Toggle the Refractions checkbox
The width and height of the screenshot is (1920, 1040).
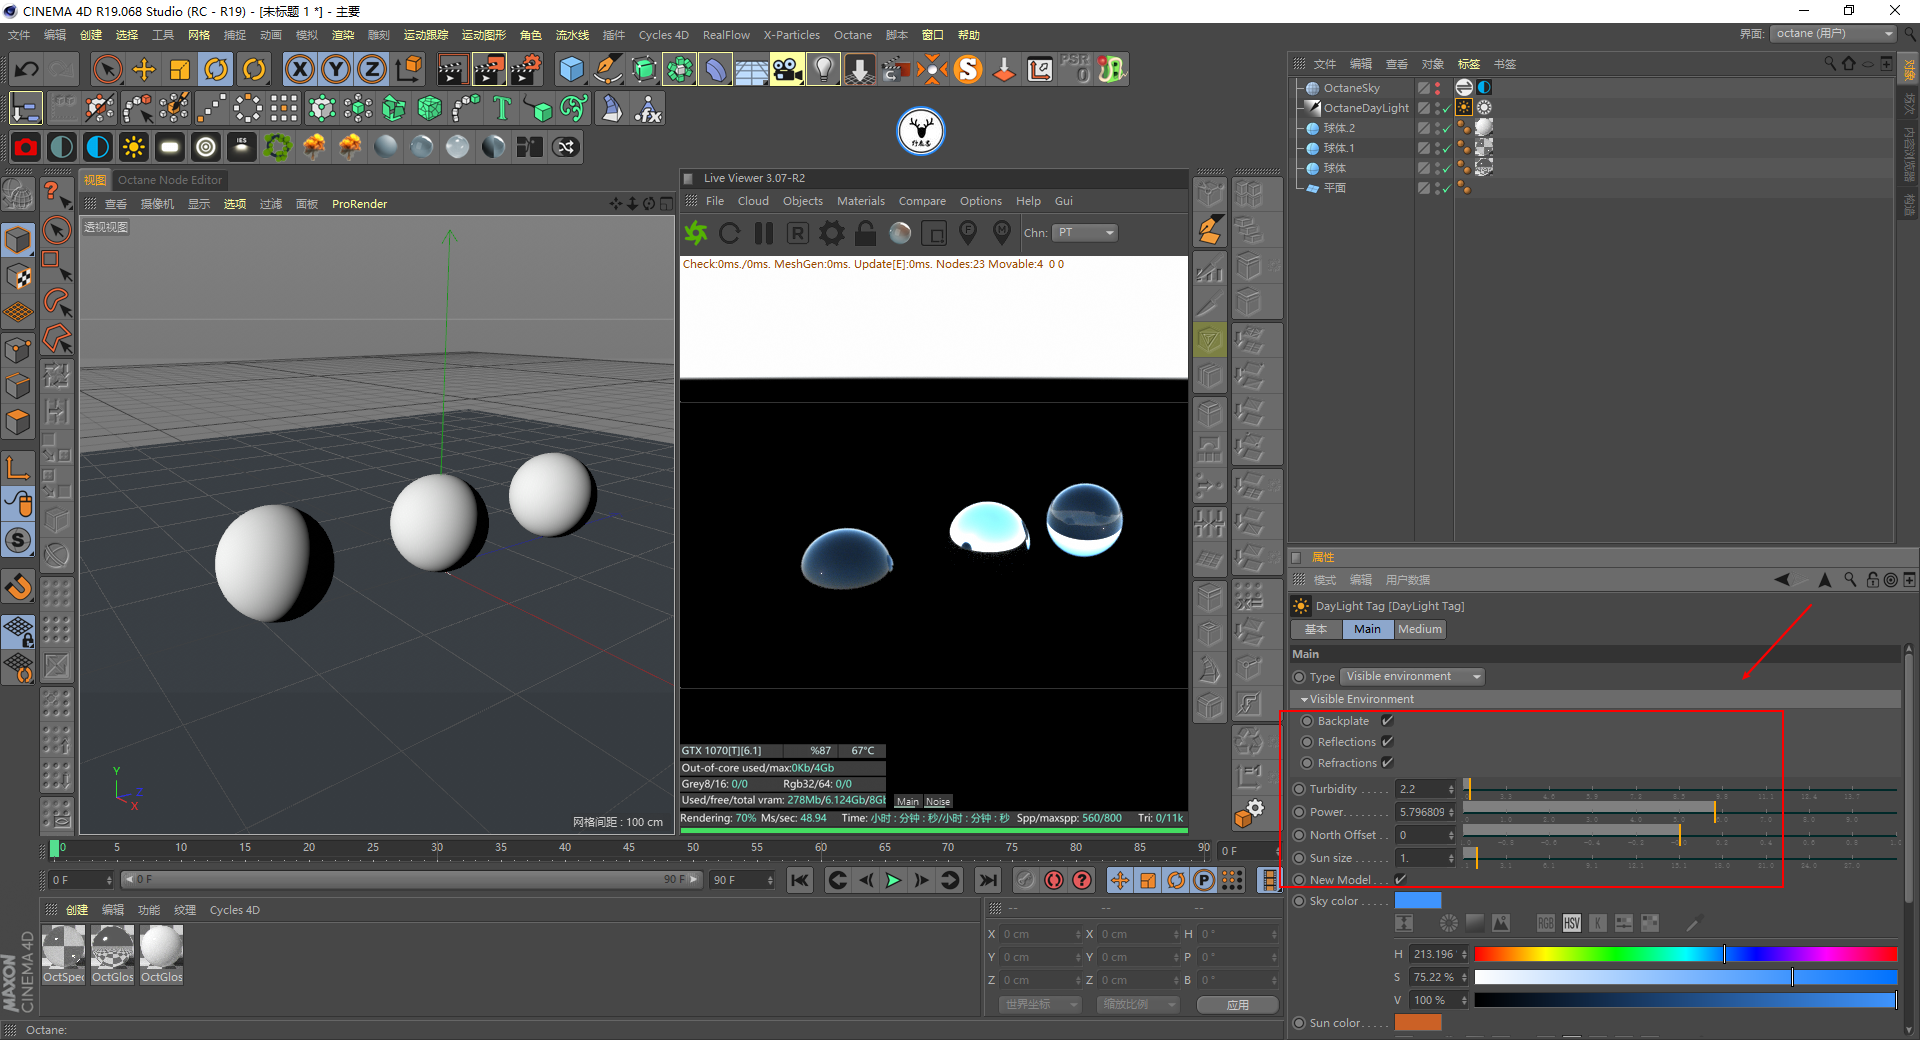[x=1387, y=763]
